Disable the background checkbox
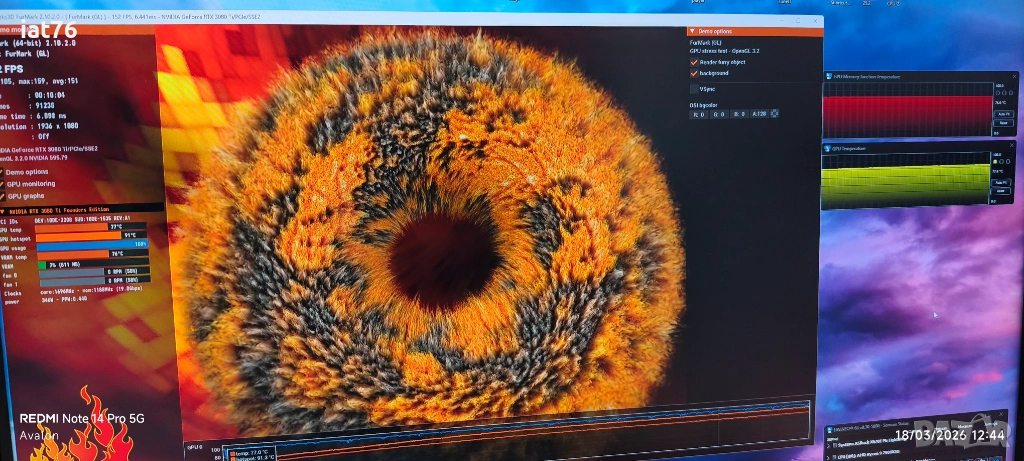The height and width of the screenshot is (461, 1024). pos(694,73)
